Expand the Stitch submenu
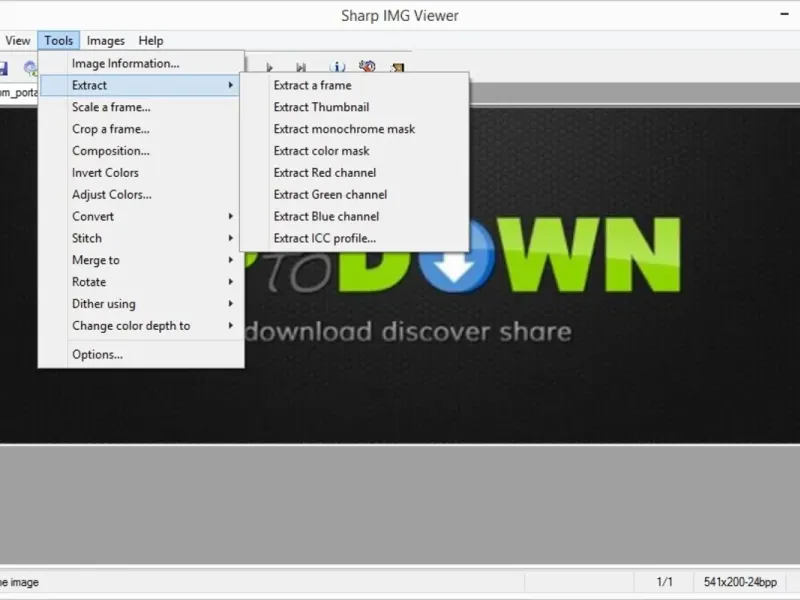The image size is (800, 600). coord(141,238)
